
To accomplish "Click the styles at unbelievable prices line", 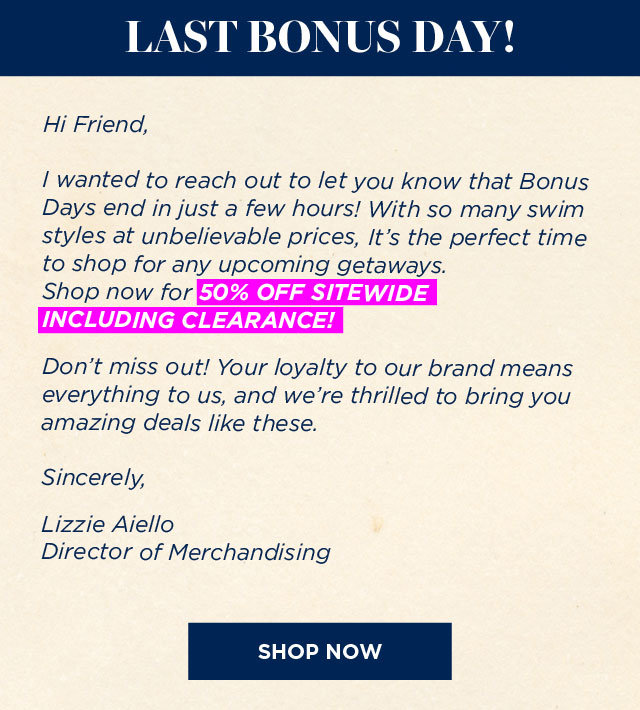I will coord(314,237).
